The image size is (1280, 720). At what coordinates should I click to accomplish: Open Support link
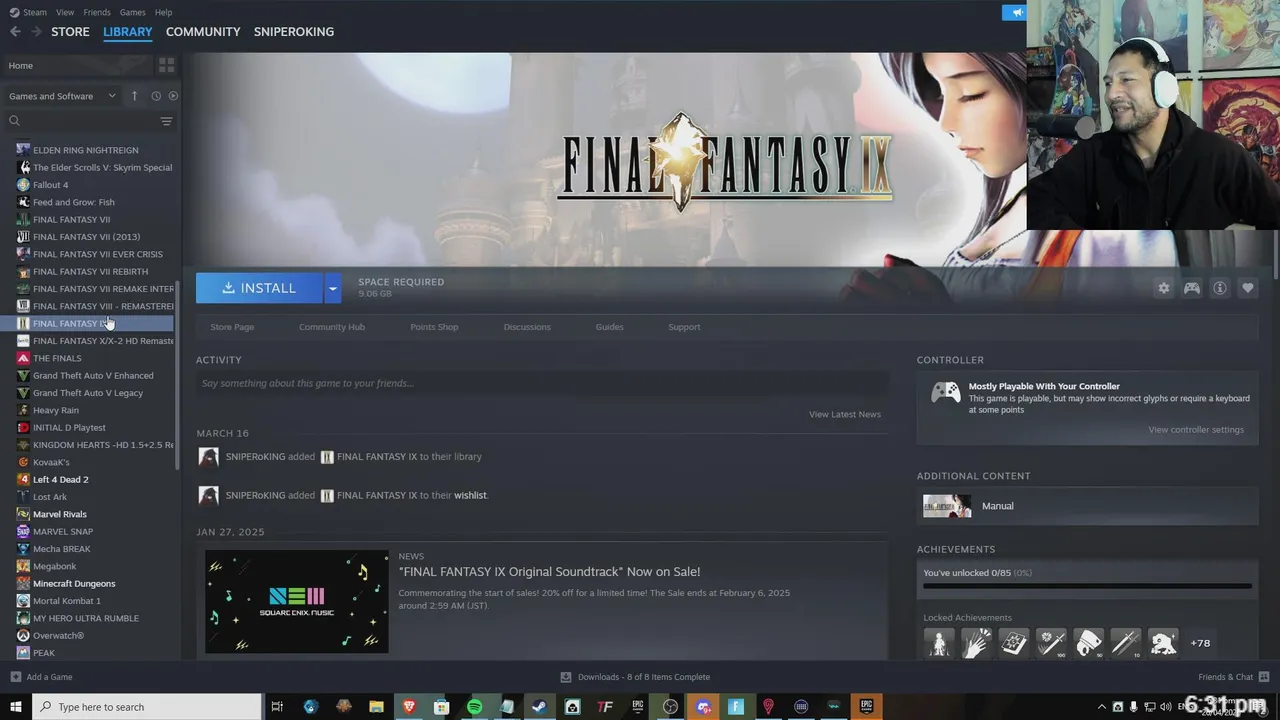click(x=684, y=327)
